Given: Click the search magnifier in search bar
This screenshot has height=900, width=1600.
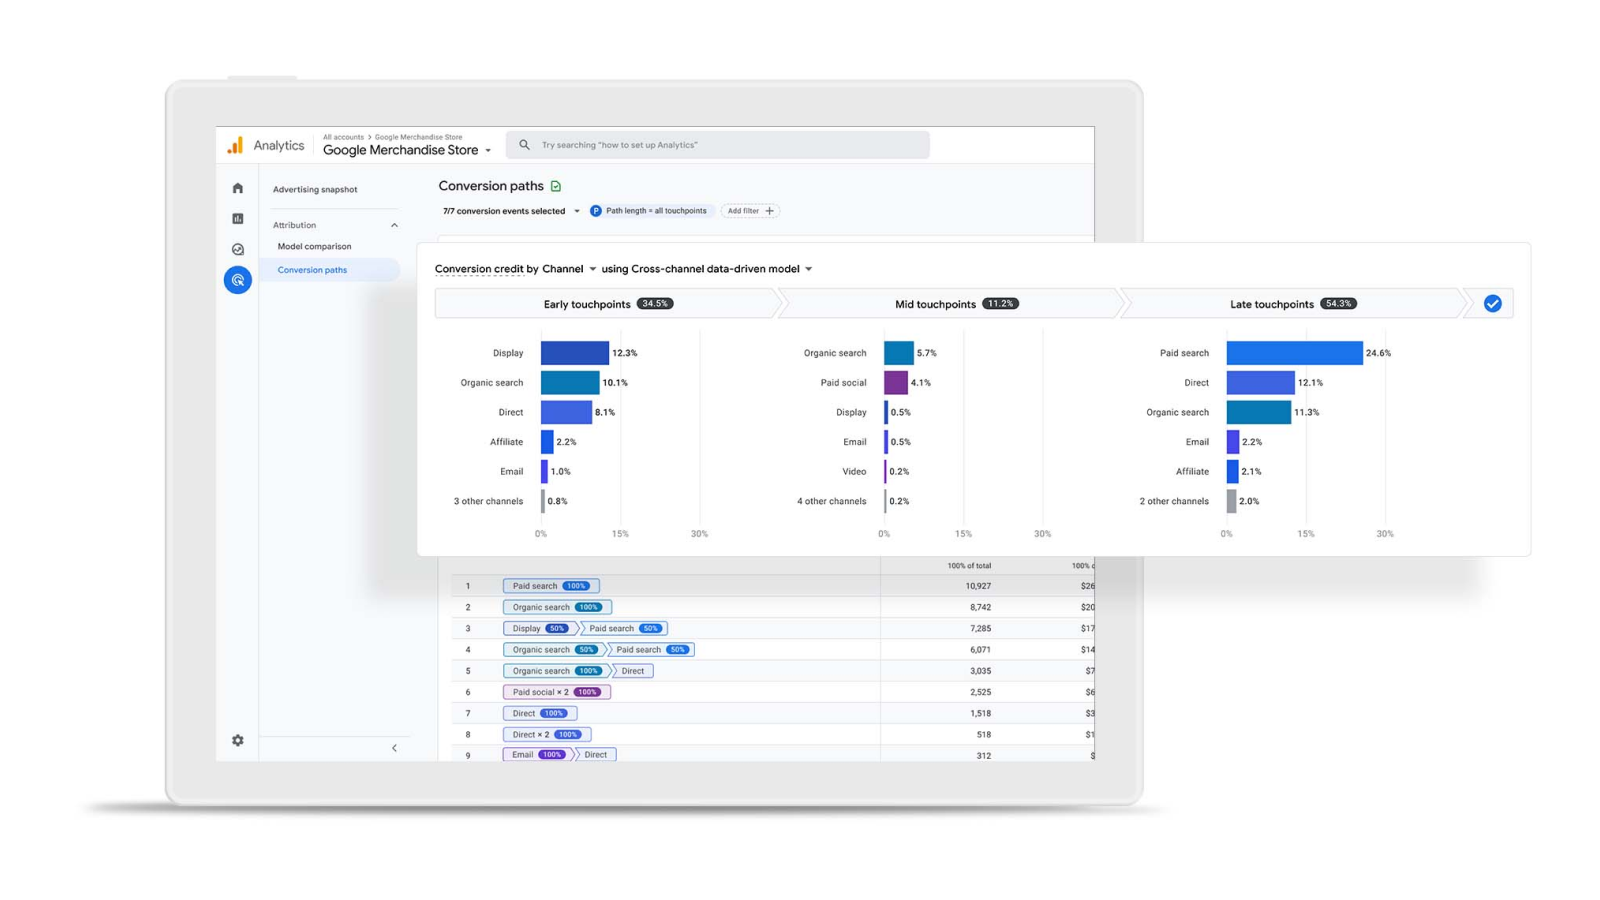Looking at the screenshot, I should point(524,144).
